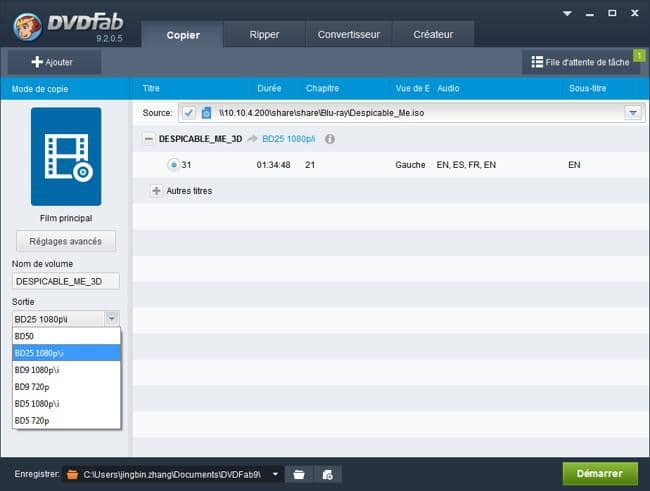Screen dimensions: 650x491
Task: Maximize the DVDFab window
Action: pyautogui.click(x=612, y=13)
